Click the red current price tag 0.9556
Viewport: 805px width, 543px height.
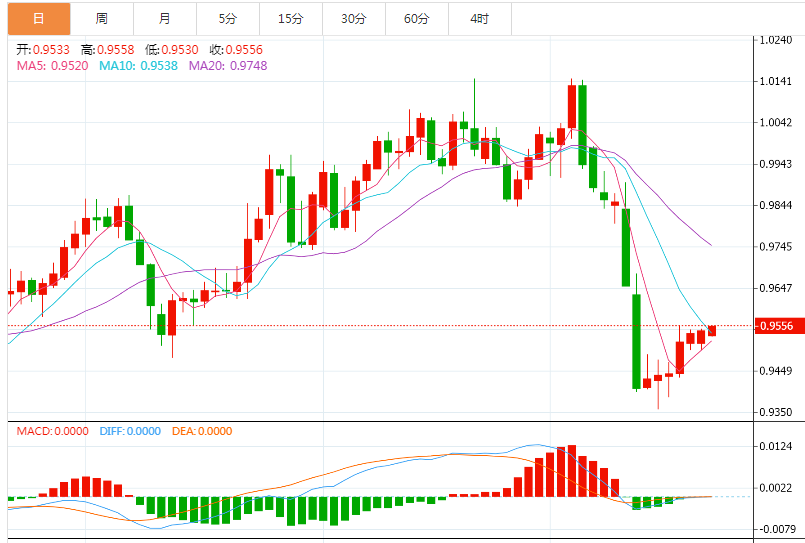[779, 326]
